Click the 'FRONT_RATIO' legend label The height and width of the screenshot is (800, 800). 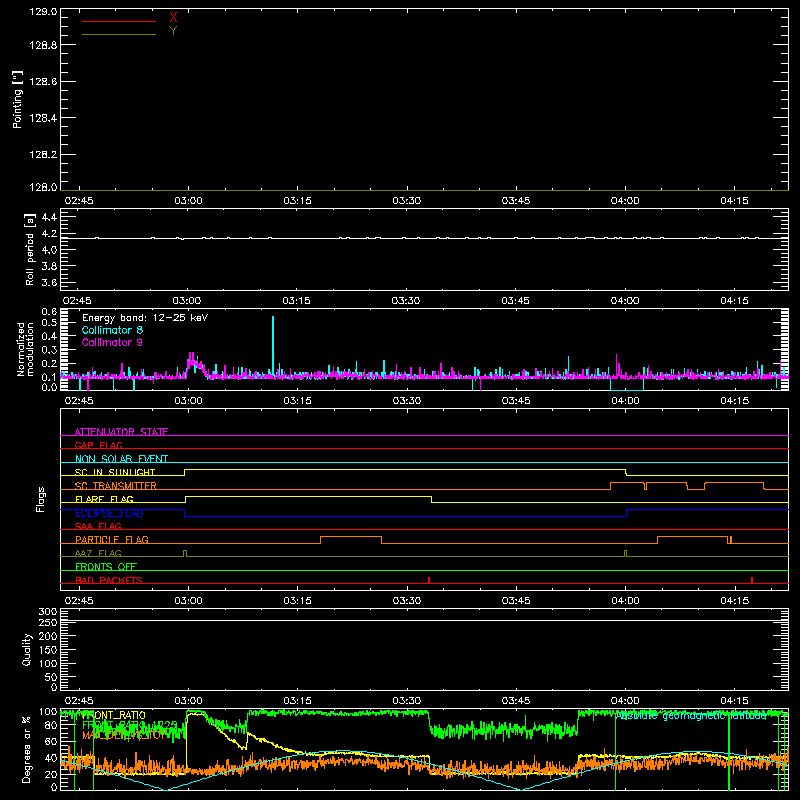(114, 715)
